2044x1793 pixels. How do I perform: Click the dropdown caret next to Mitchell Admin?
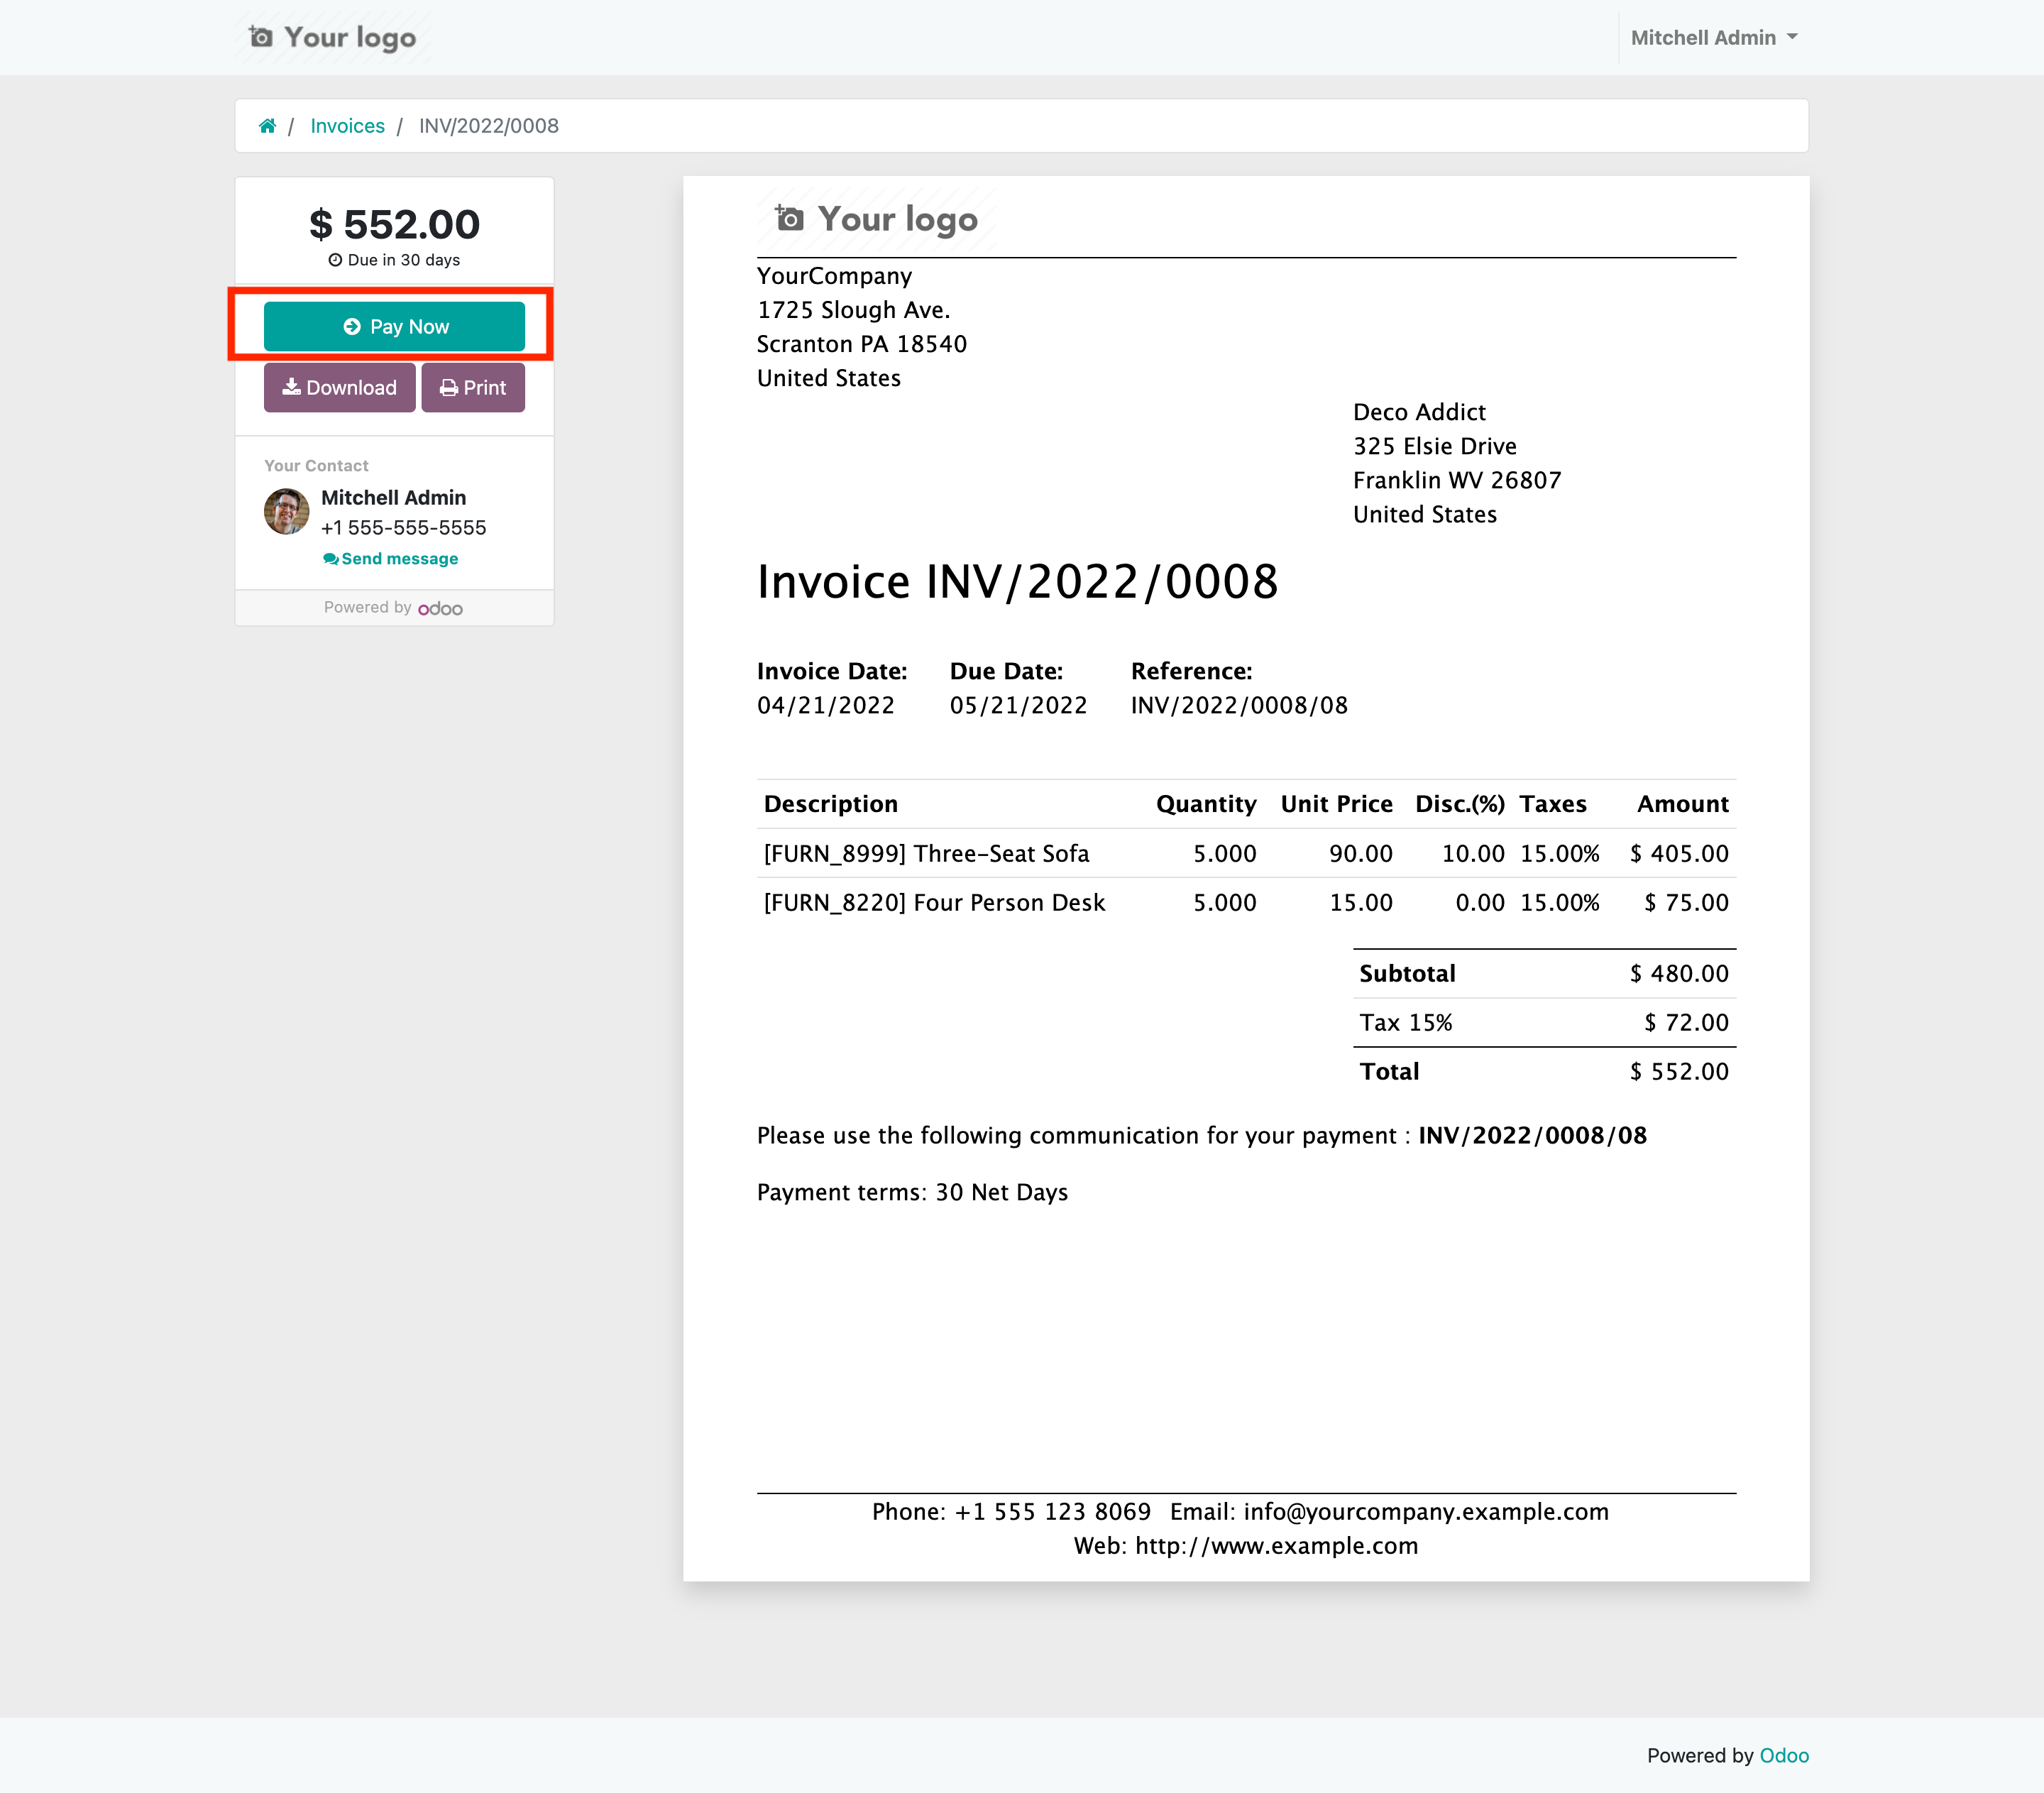click(1792, 37)
